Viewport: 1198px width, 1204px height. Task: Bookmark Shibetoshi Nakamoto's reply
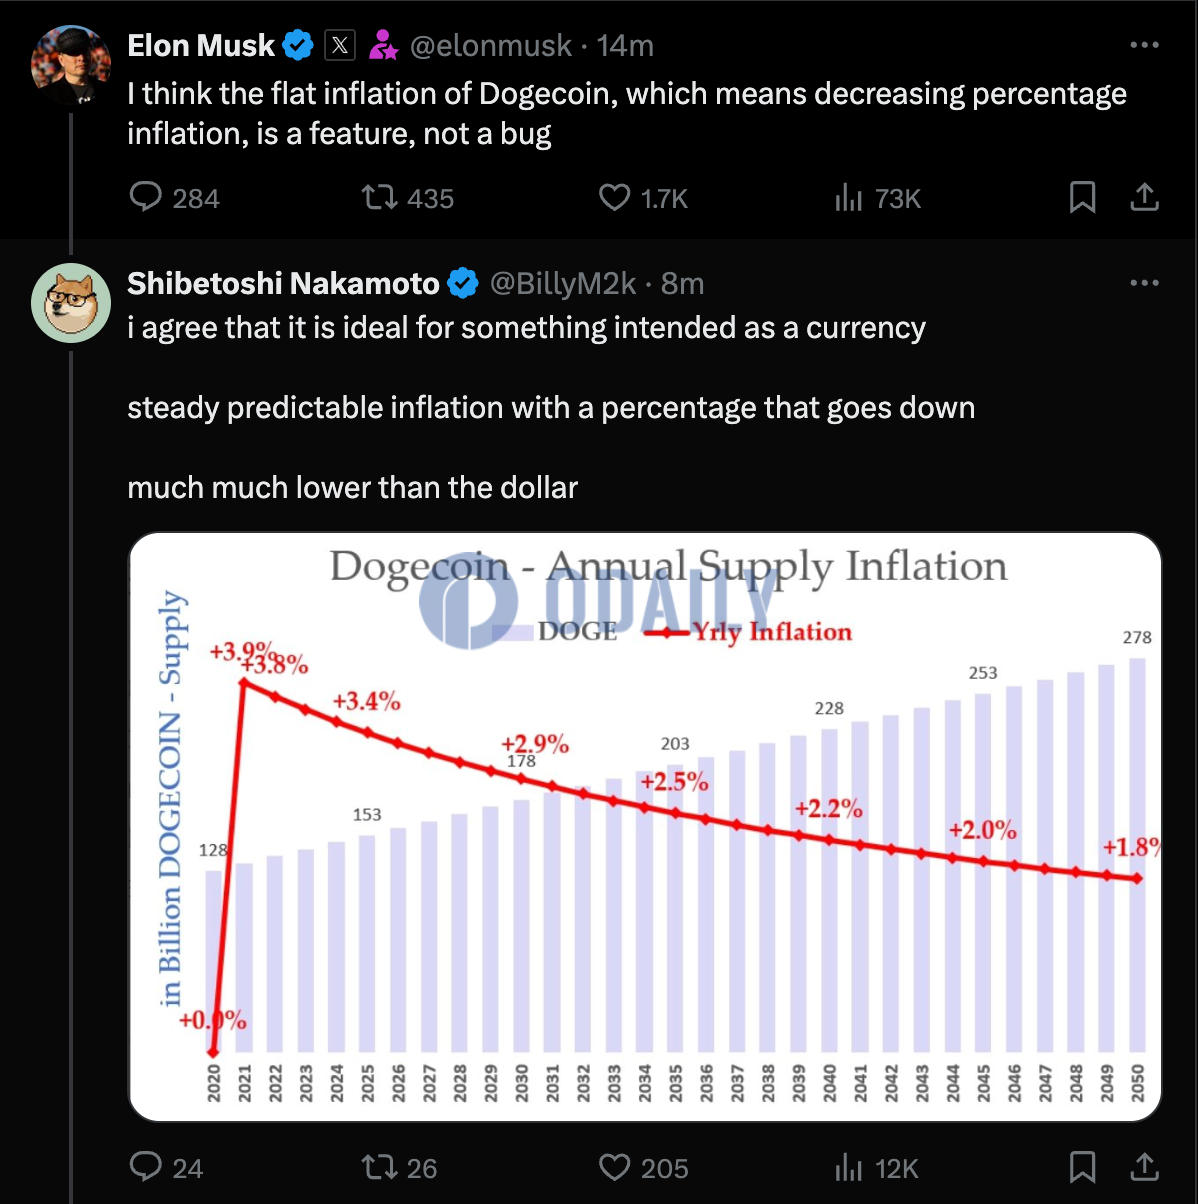point(1082,1166)
